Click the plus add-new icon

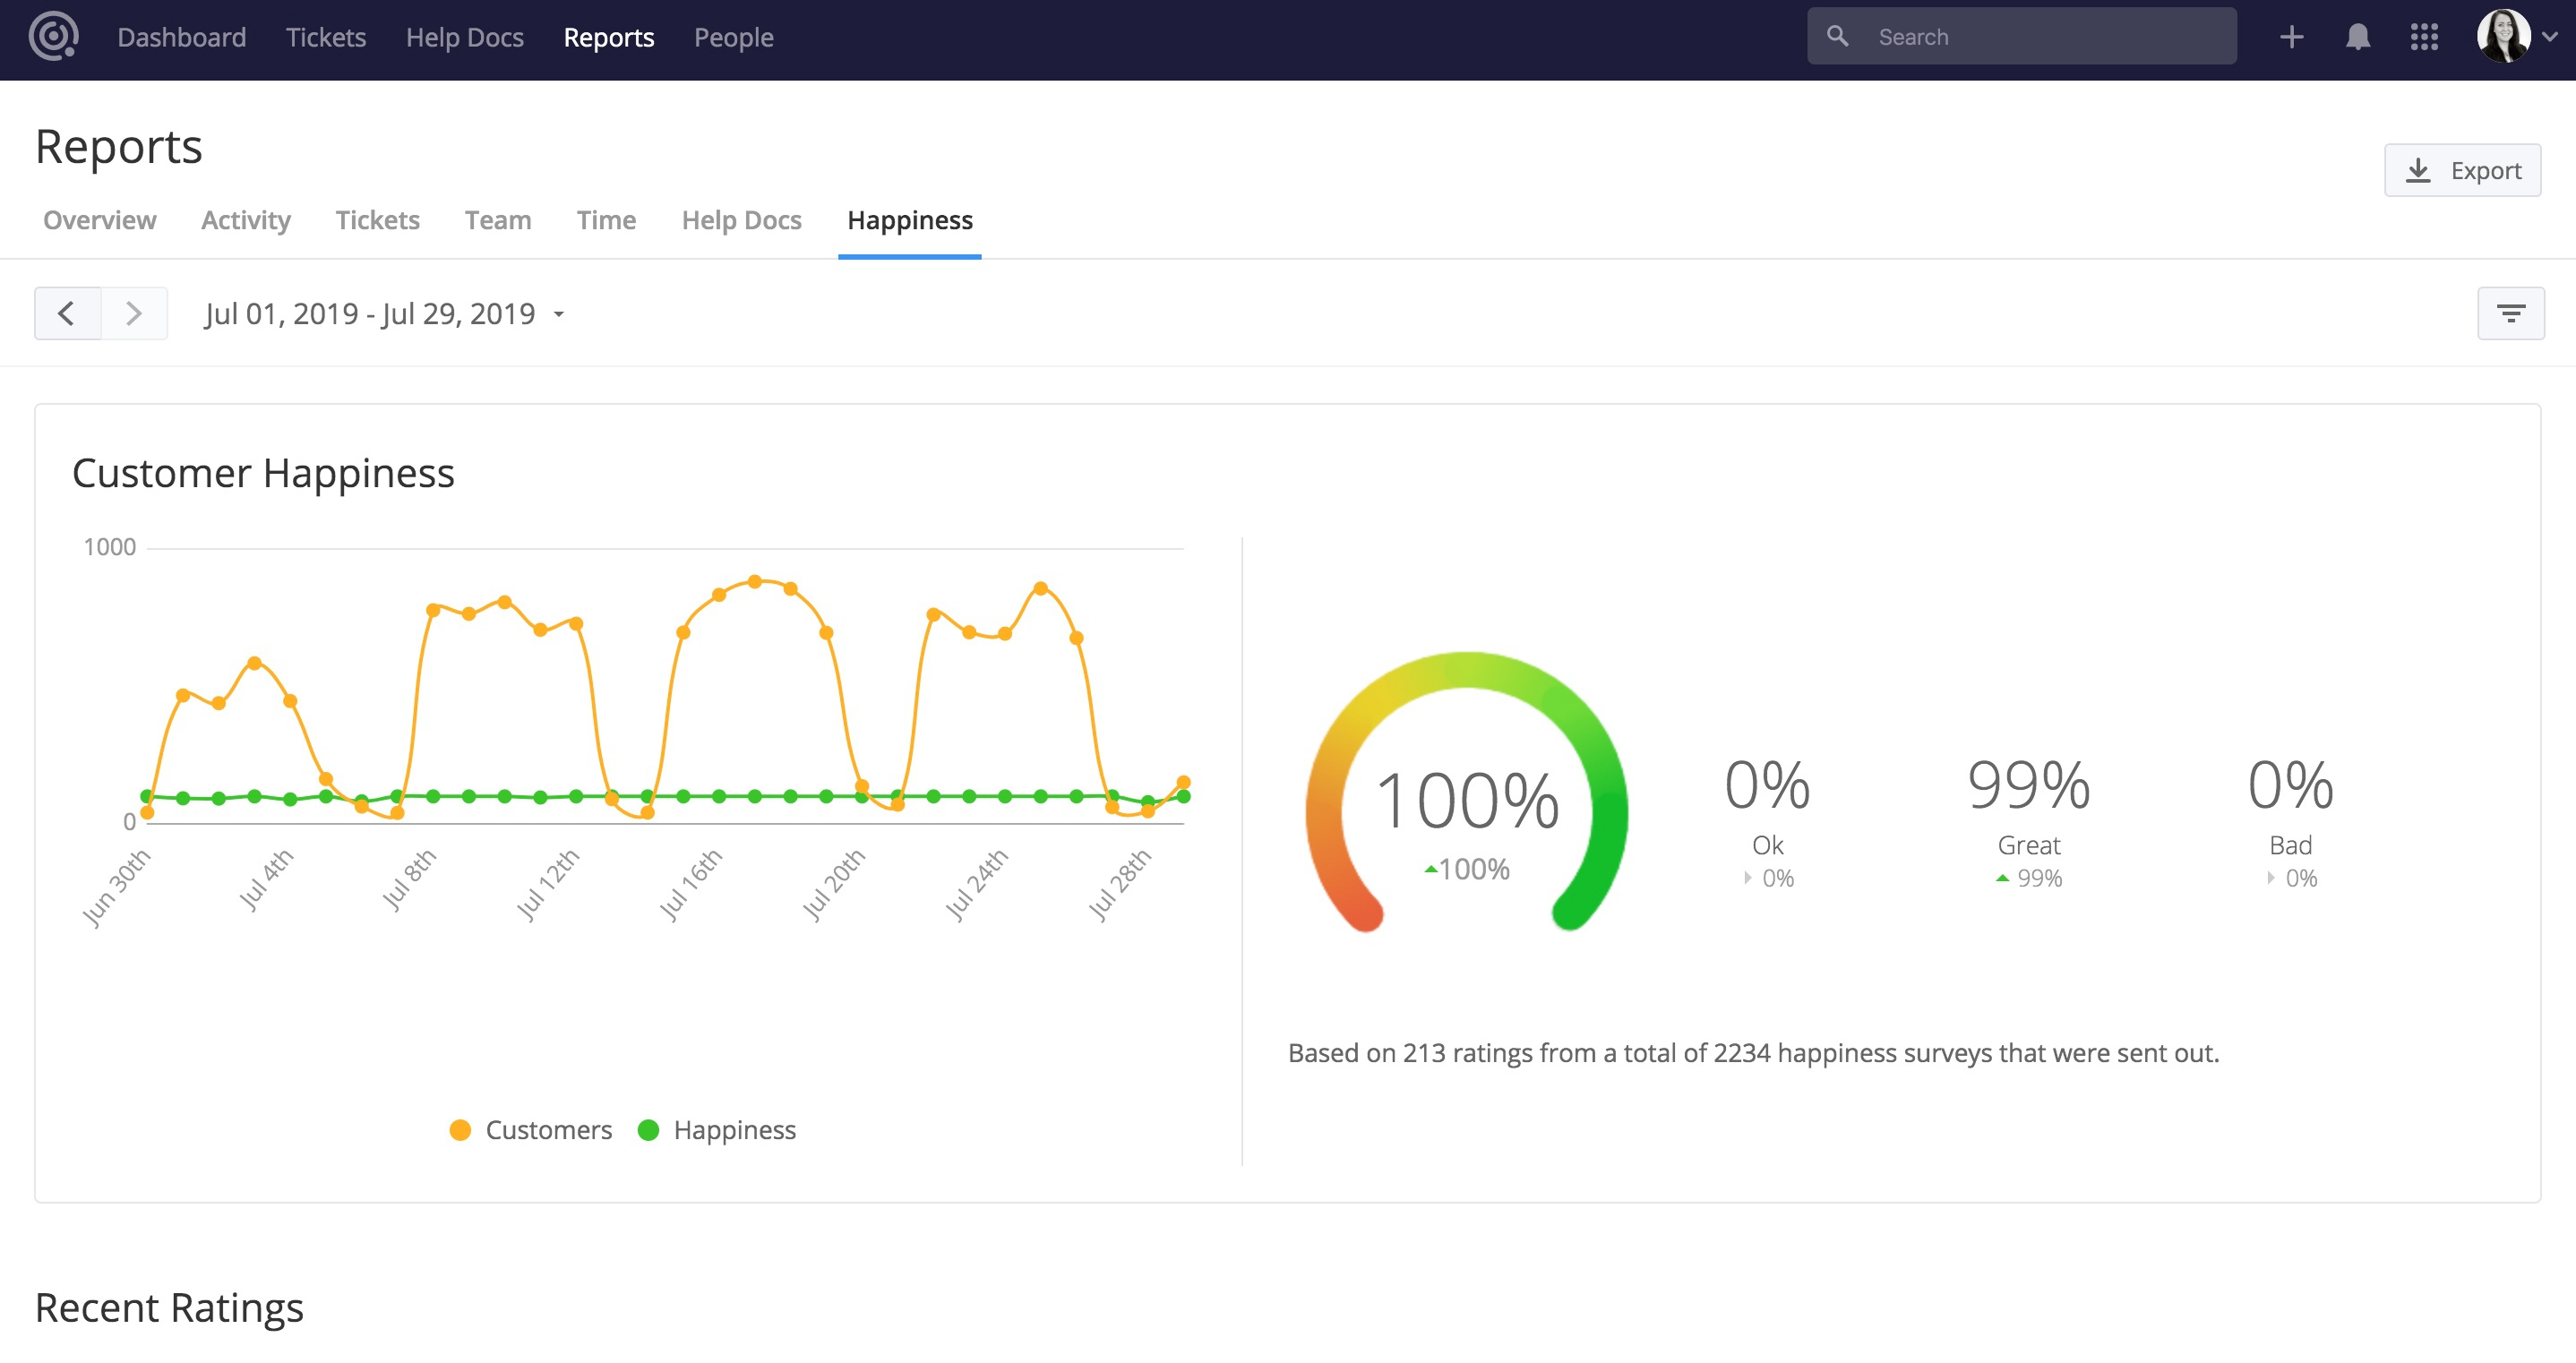click(x=2291, y=37)
